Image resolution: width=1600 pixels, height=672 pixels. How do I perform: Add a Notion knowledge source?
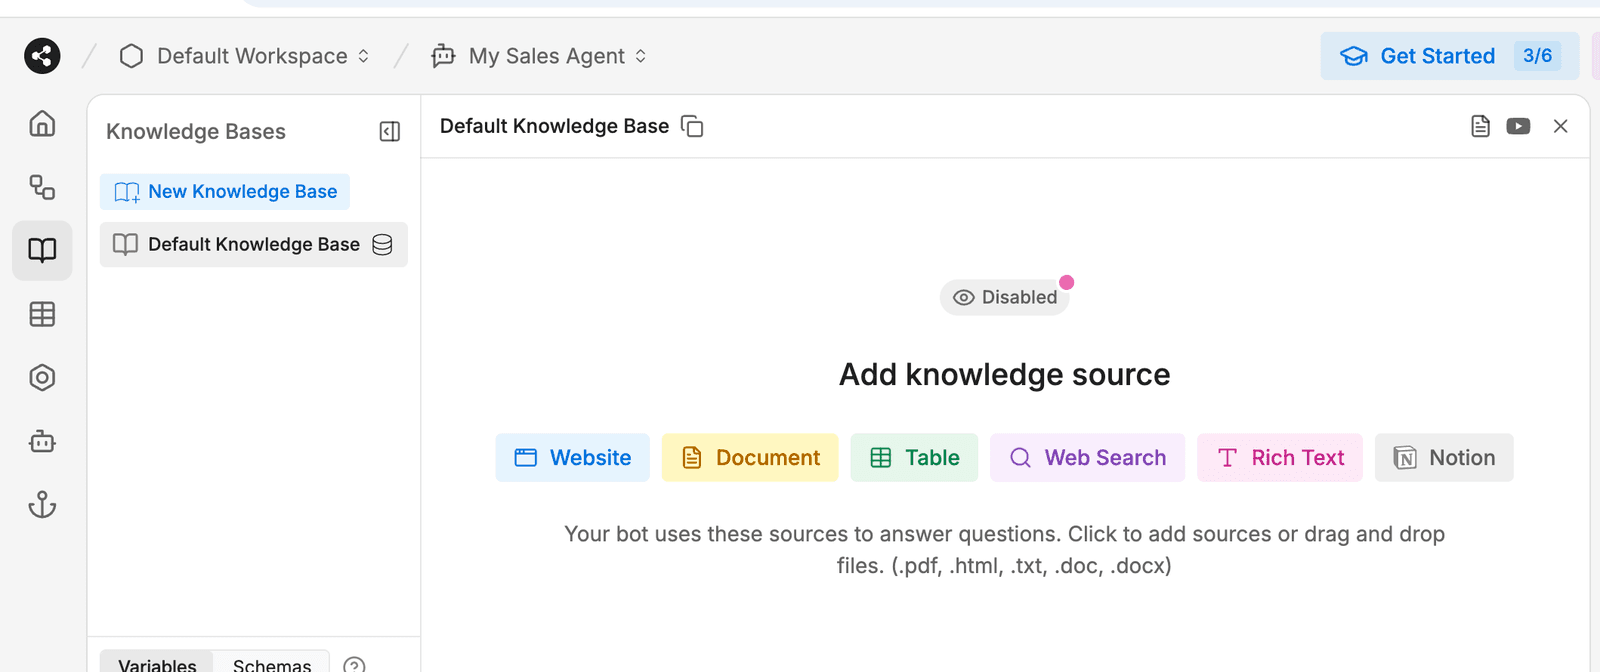tap(1444, 458)
